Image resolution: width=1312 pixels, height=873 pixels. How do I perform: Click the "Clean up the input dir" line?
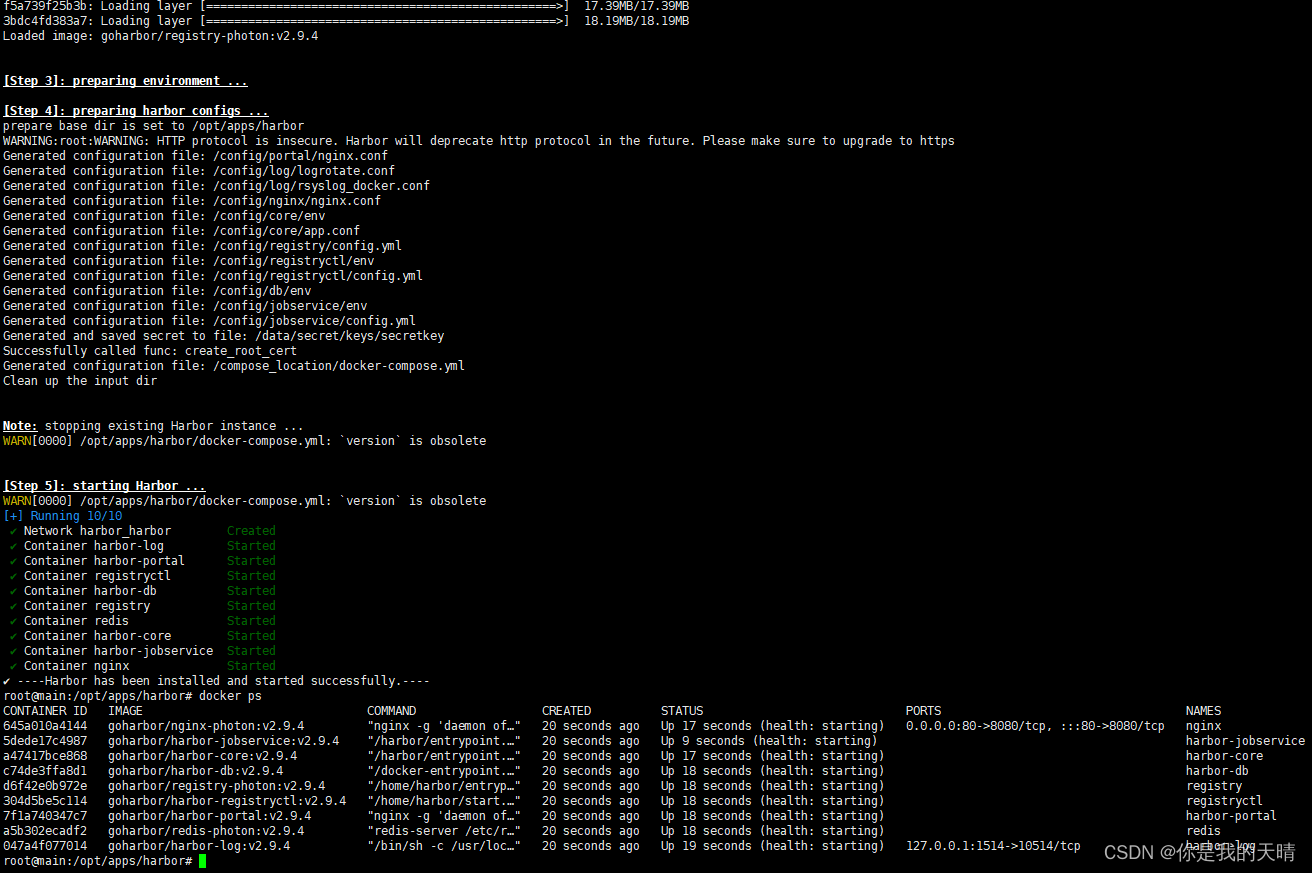tap(80, 381)
